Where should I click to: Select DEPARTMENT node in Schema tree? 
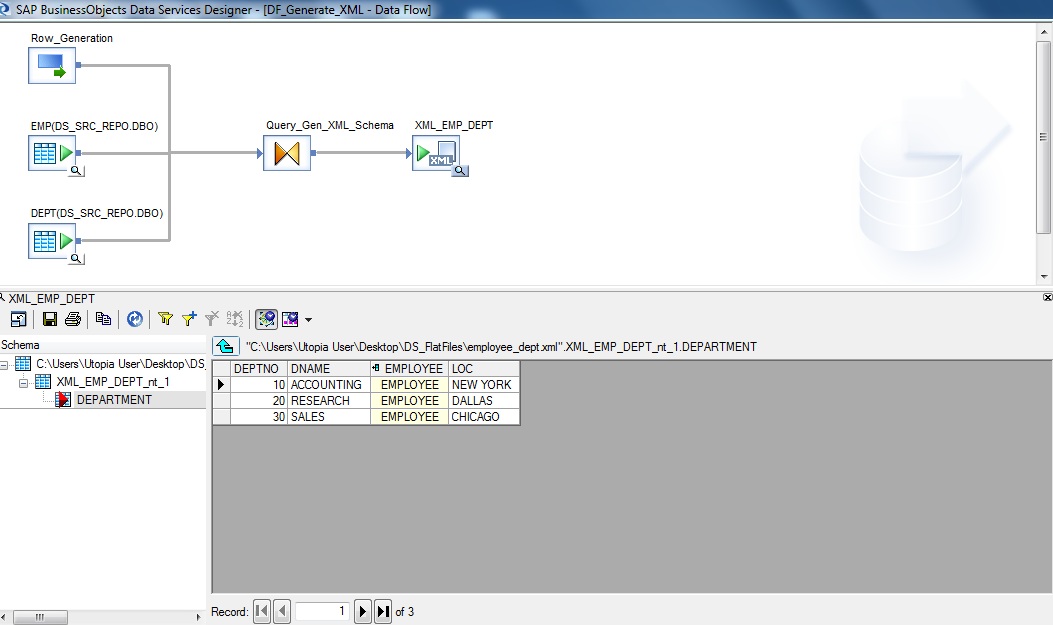[x=114, y=399]
